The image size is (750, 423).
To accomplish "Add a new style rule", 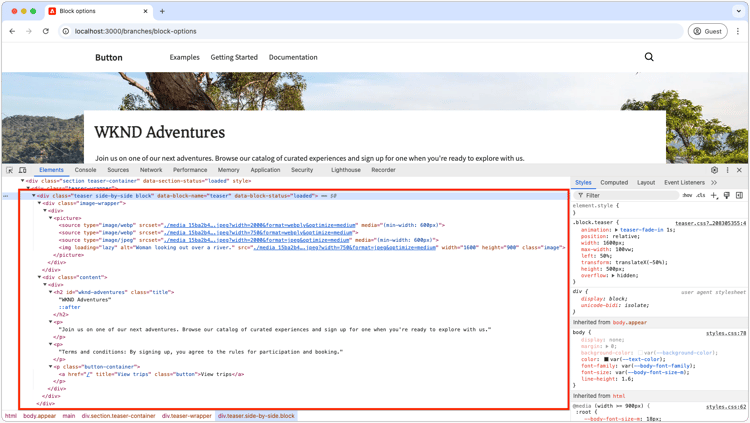I will tap(714, 195).
